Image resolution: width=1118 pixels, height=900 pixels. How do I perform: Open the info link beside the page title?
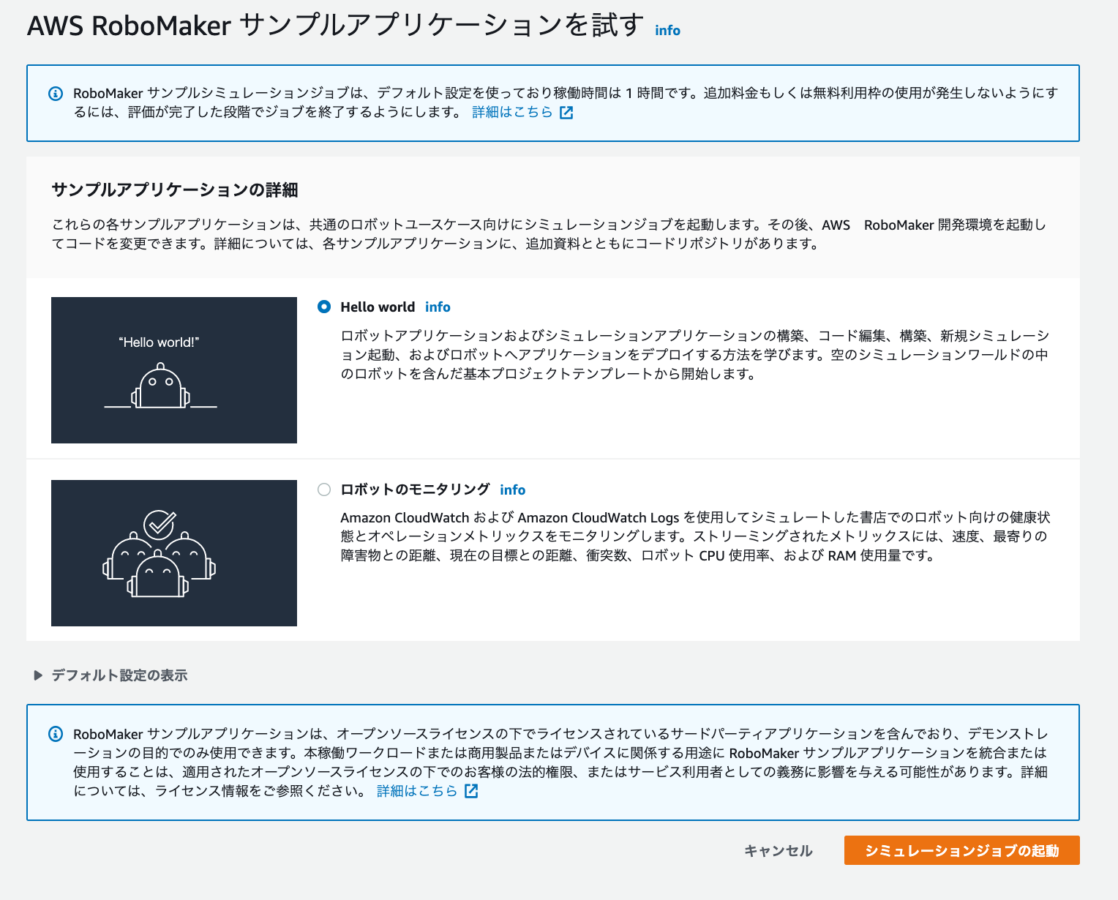pyautogui.click(x=667, y=30)
